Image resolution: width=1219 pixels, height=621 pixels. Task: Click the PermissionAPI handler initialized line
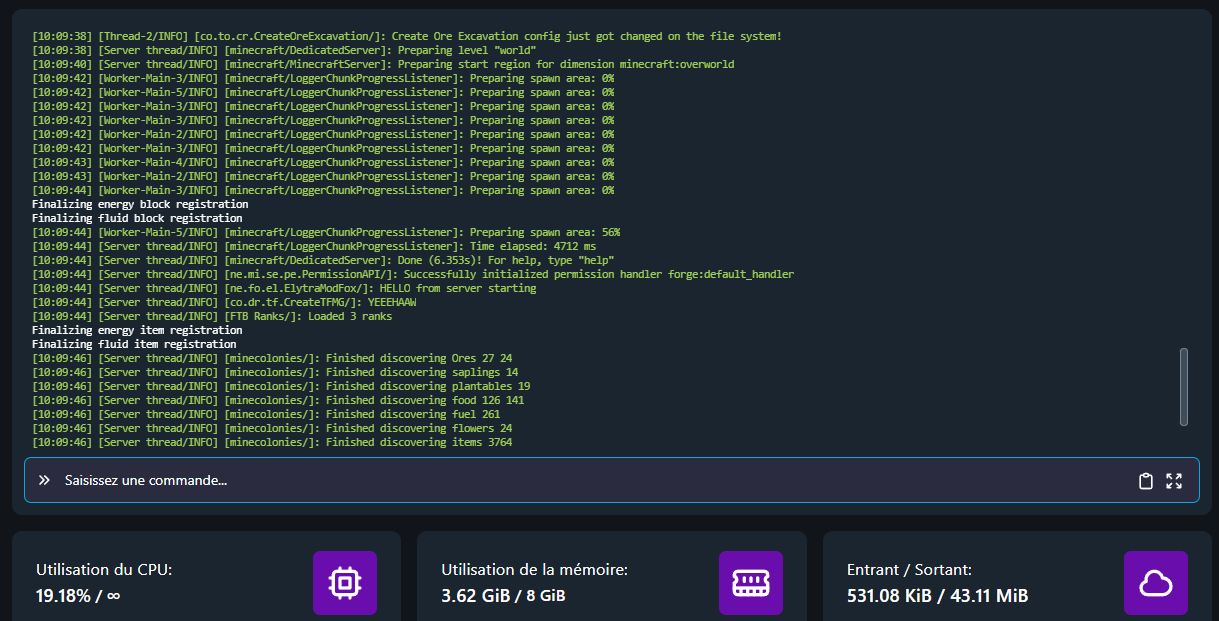pyautogui.click(x=413, y=274)
